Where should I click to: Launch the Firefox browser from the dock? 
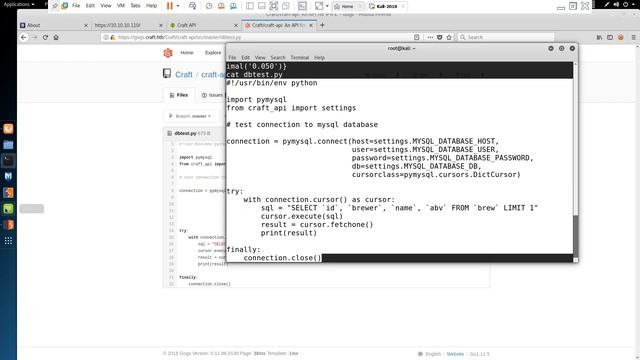point(8,129)
